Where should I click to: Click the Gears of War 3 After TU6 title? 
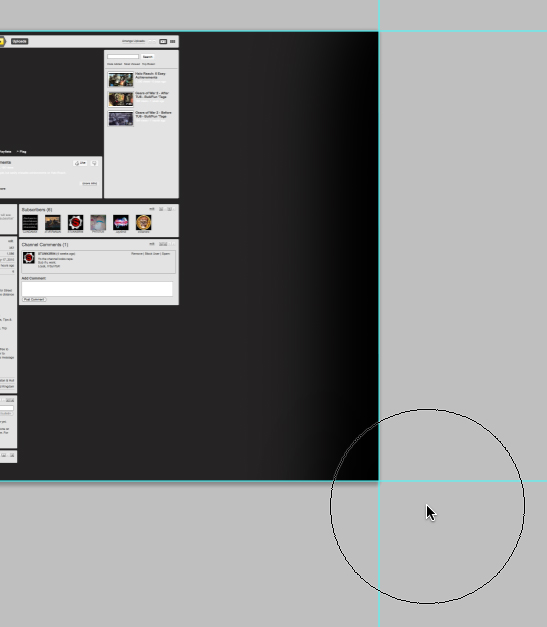click(x=152, y=95)
